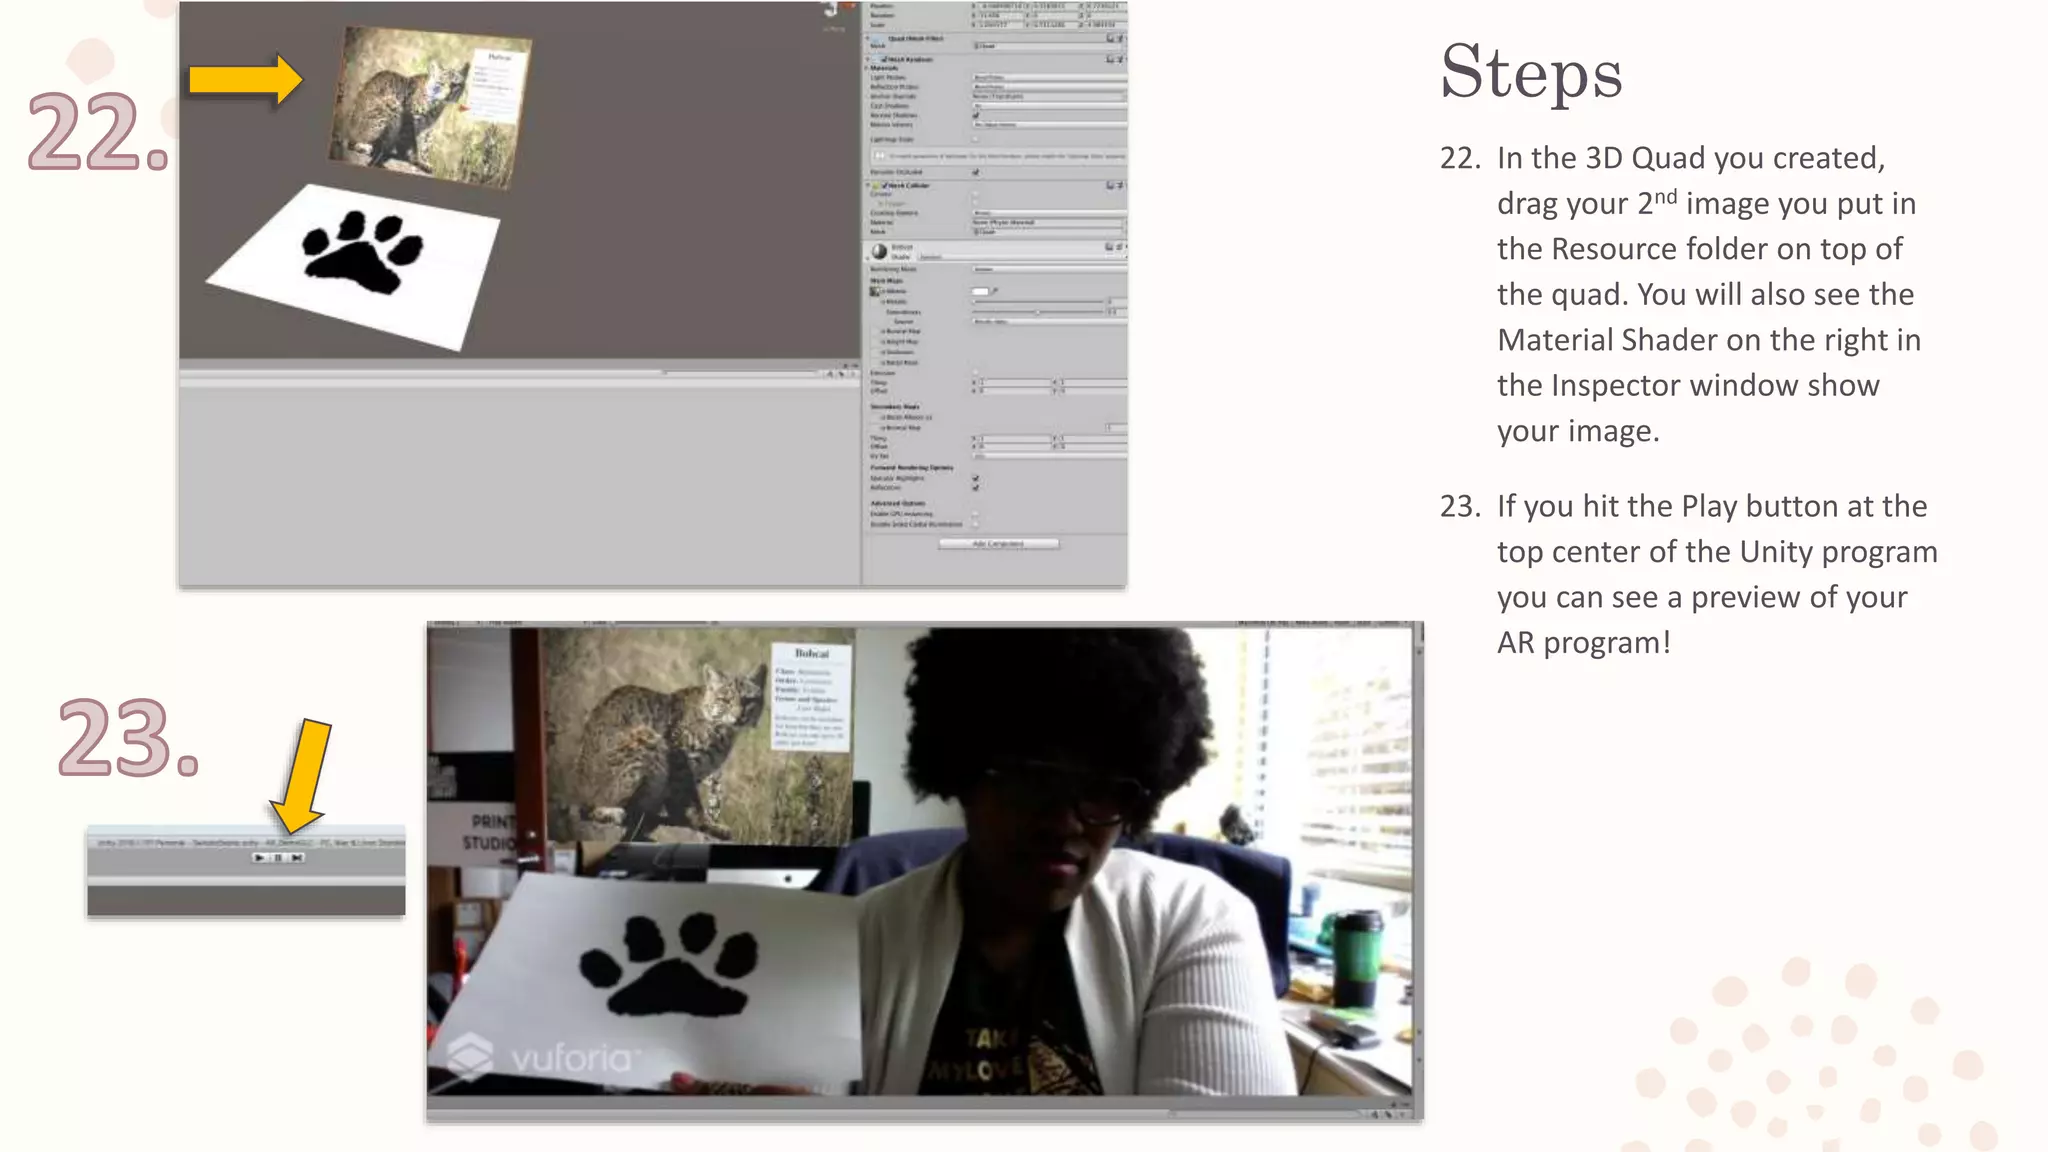Toggle the Emission checkbox

coord(975,372)
